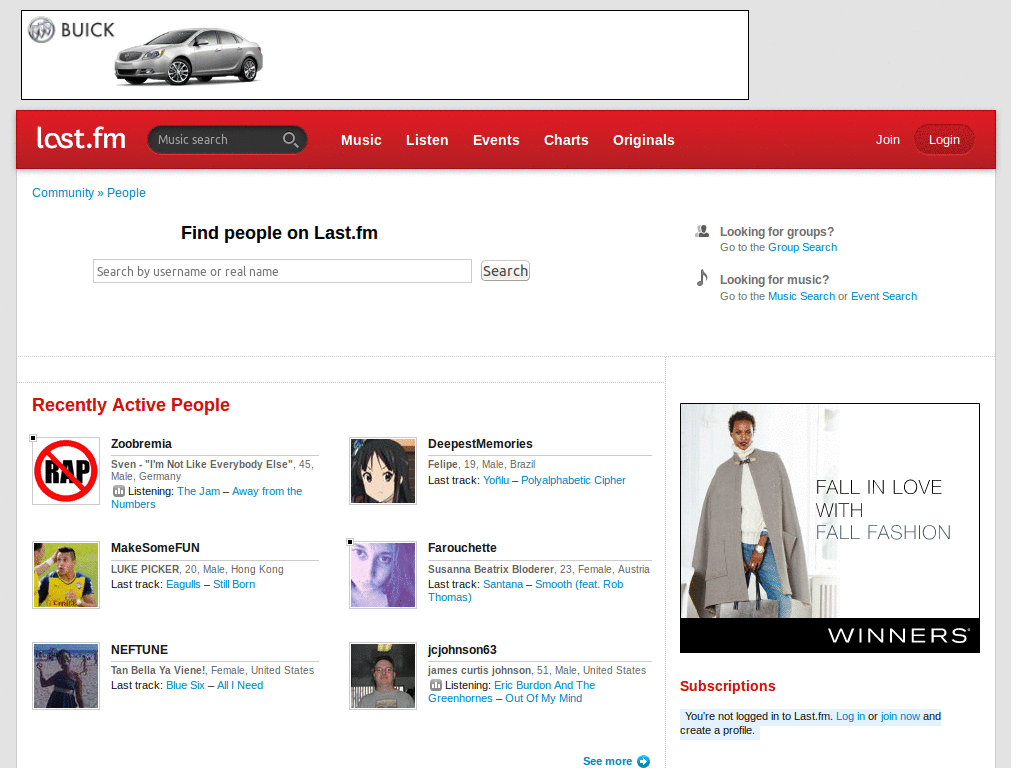Open MakeSomeFUN's avatar picture
This screenshot has height=768, width=1024.
pyautogui.click(x=66, y=575)
